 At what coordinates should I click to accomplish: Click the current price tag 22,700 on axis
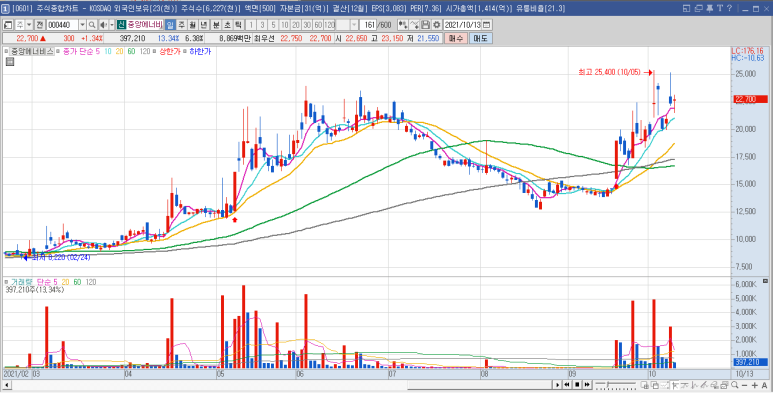click(x=750, y=99)
